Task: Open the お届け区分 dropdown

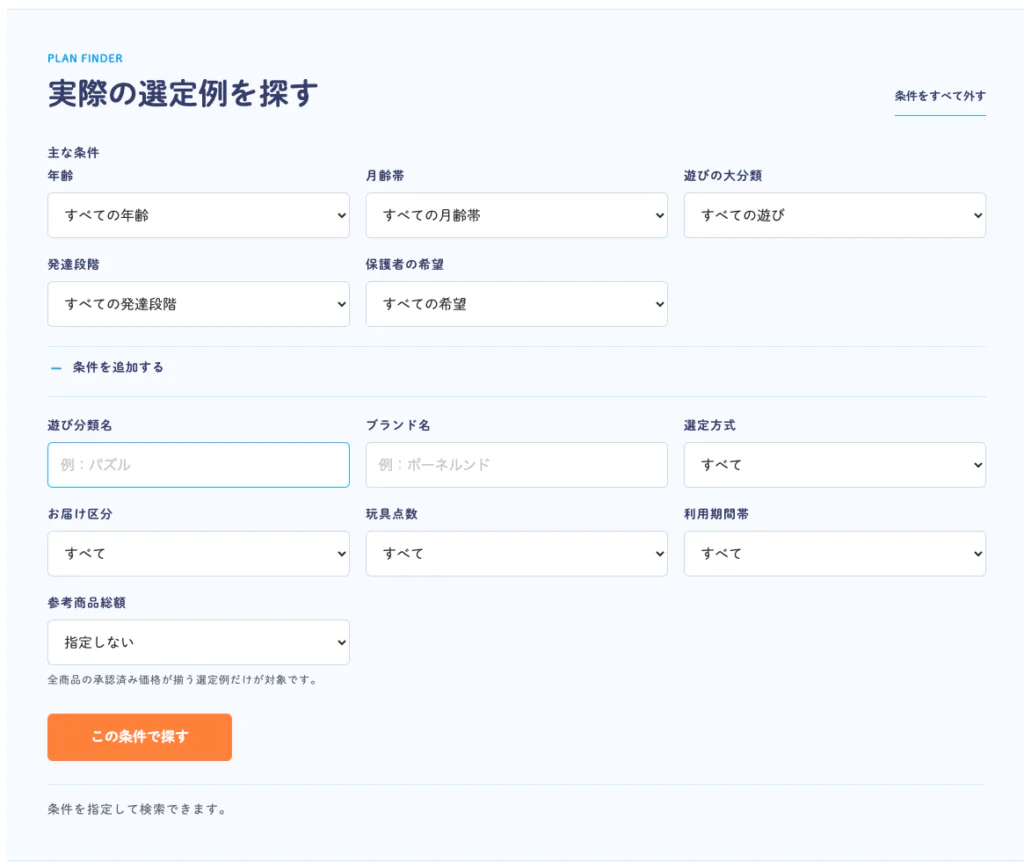Action: [x=199, y=553]
